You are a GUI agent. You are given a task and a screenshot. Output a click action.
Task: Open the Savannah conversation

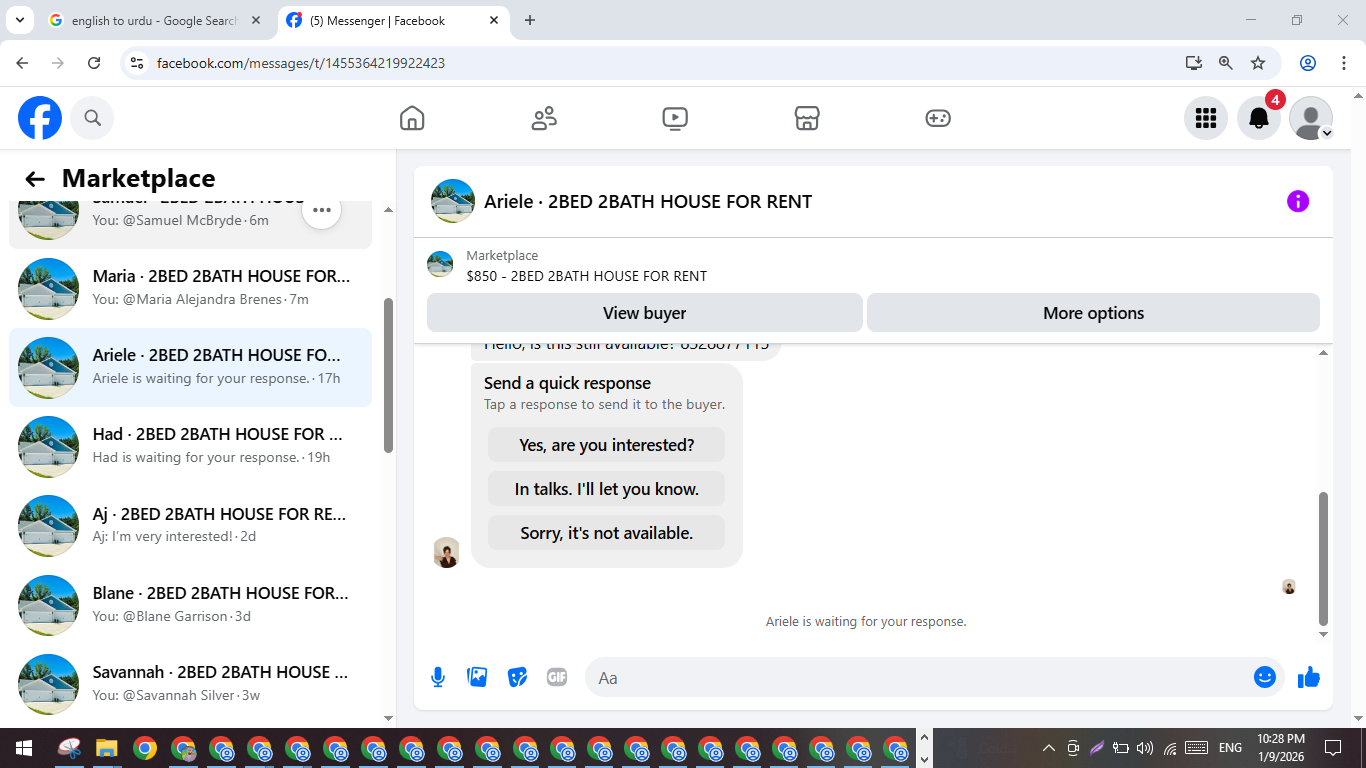[x=190, y=683]
